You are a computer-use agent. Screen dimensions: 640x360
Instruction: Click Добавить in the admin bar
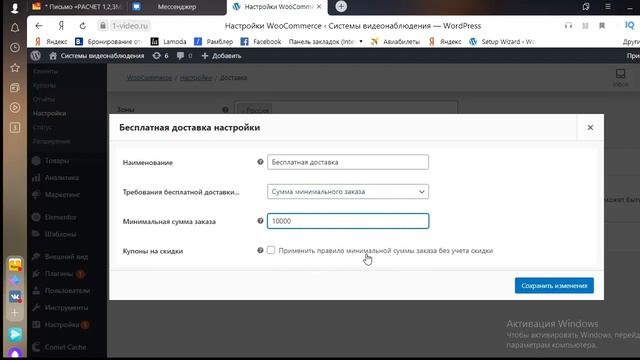coord(221,56)
